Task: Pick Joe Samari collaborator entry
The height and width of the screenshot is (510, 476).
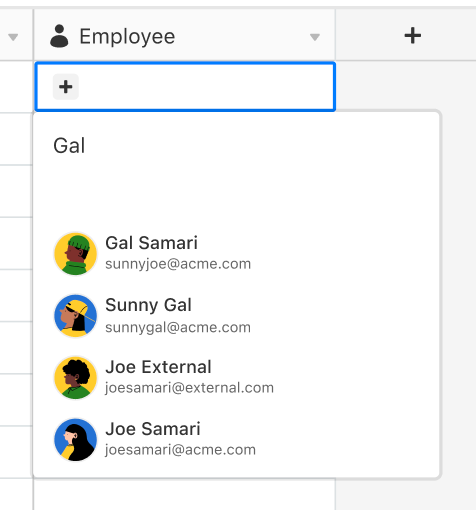Action: pyautogui.click(x=237, y=440)
